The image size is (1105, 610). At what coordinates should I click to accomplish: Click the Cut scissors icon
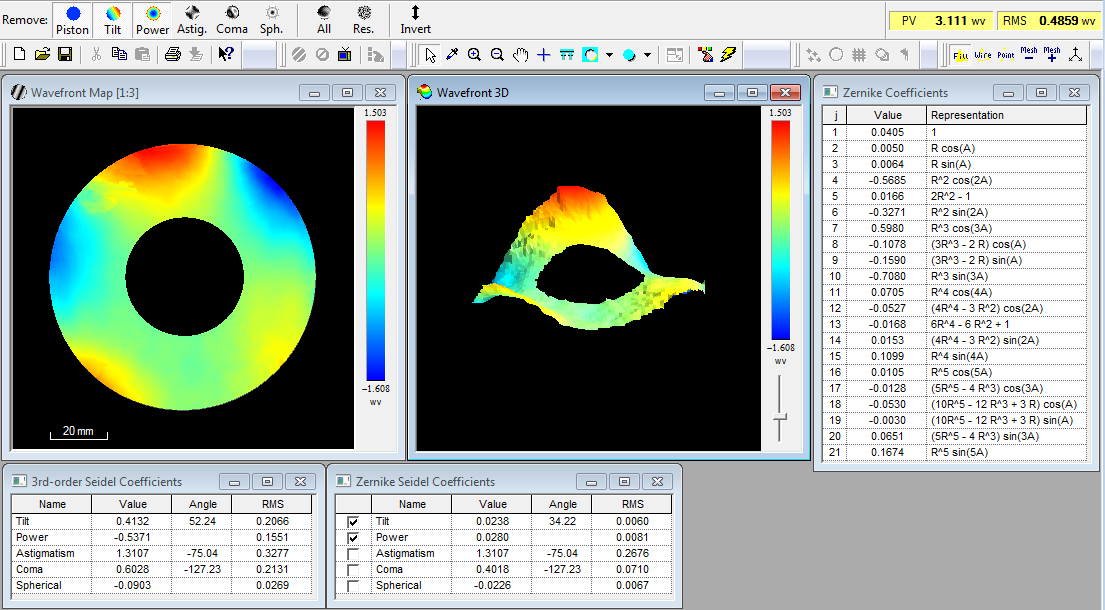97,54
